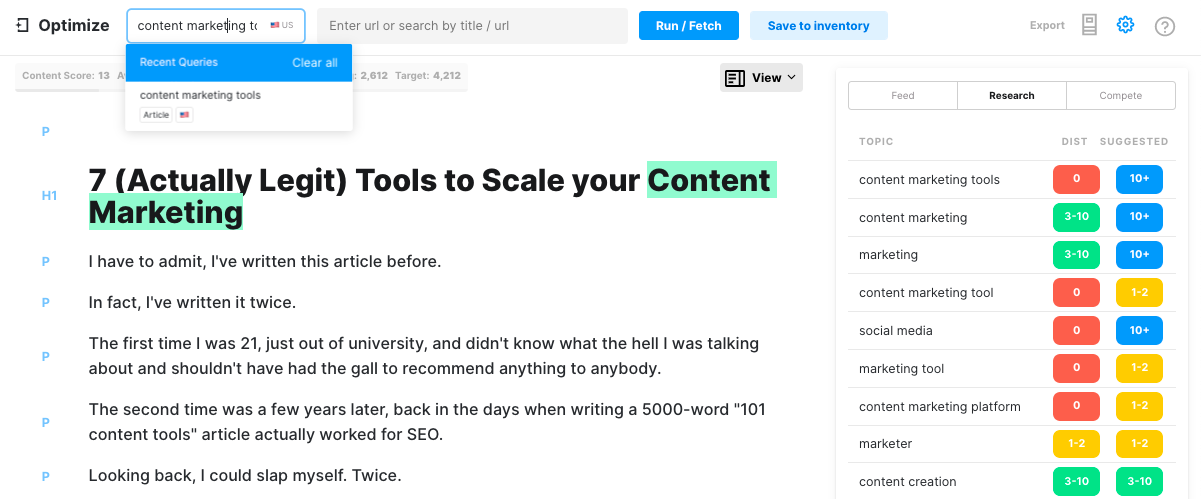Image resolution: width=1201 pixels, height=499 pixels.
Task: Focus the URL or title search field
Action: click(x=472, y=26)
